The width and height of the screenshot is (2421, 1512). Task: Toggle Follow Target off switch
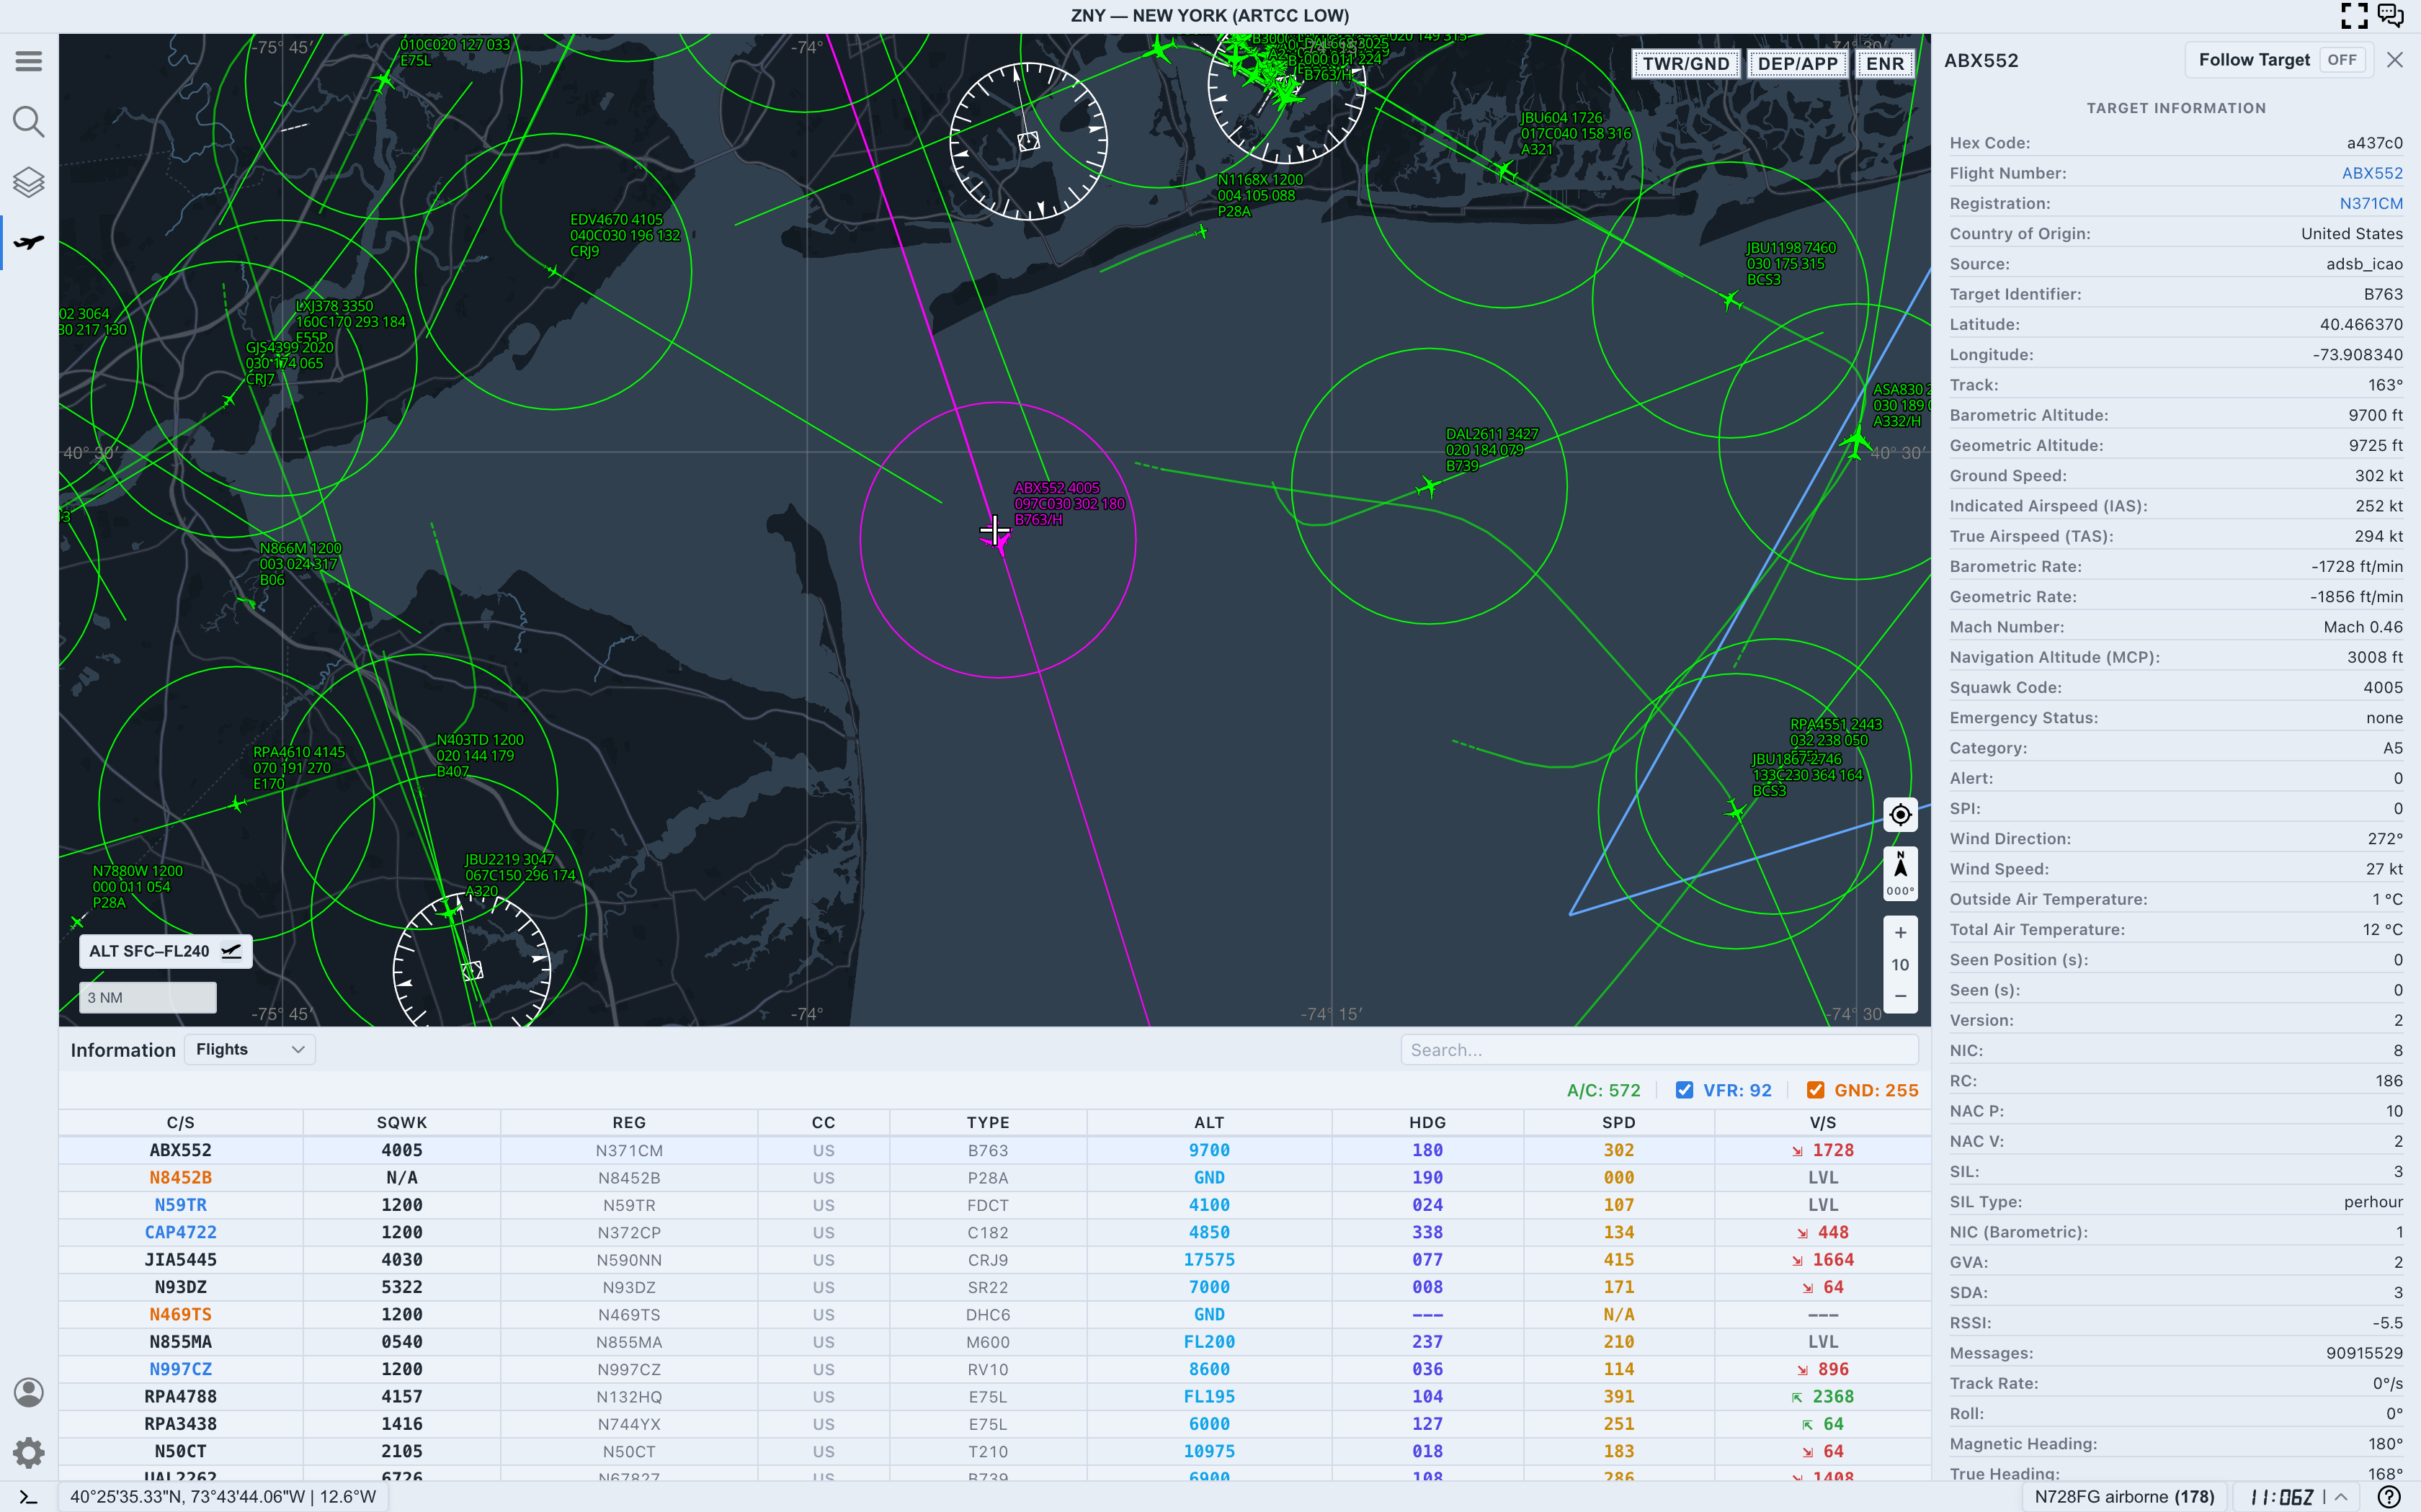click(2341, 60)
